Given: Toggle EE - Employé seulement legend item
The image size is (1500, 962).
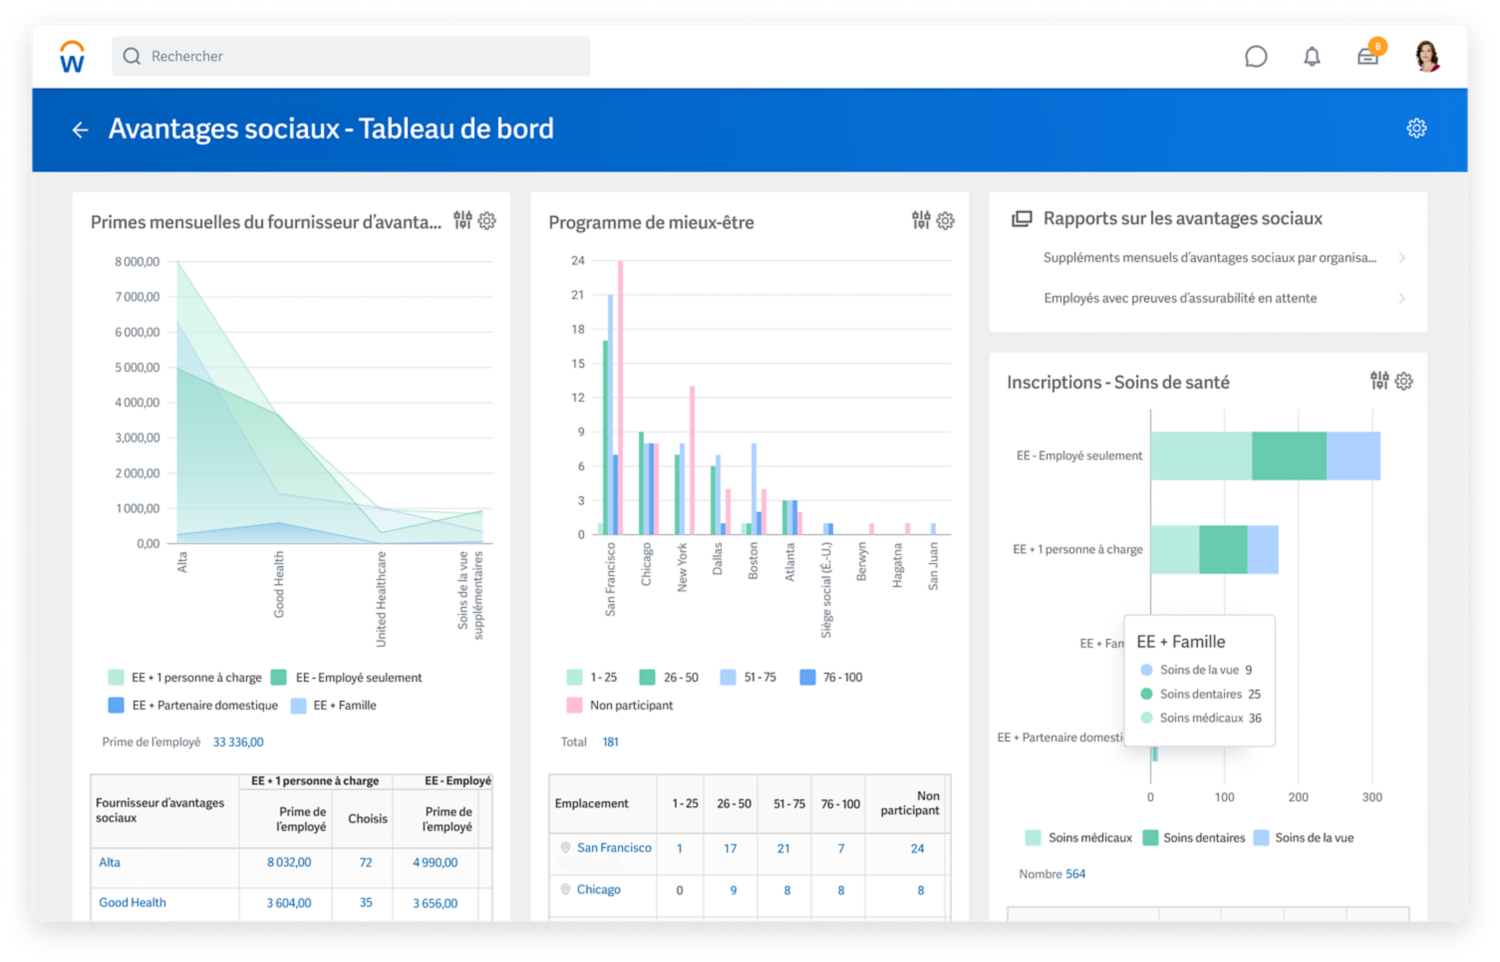Looking at the screenshot, I should [347, 677].
